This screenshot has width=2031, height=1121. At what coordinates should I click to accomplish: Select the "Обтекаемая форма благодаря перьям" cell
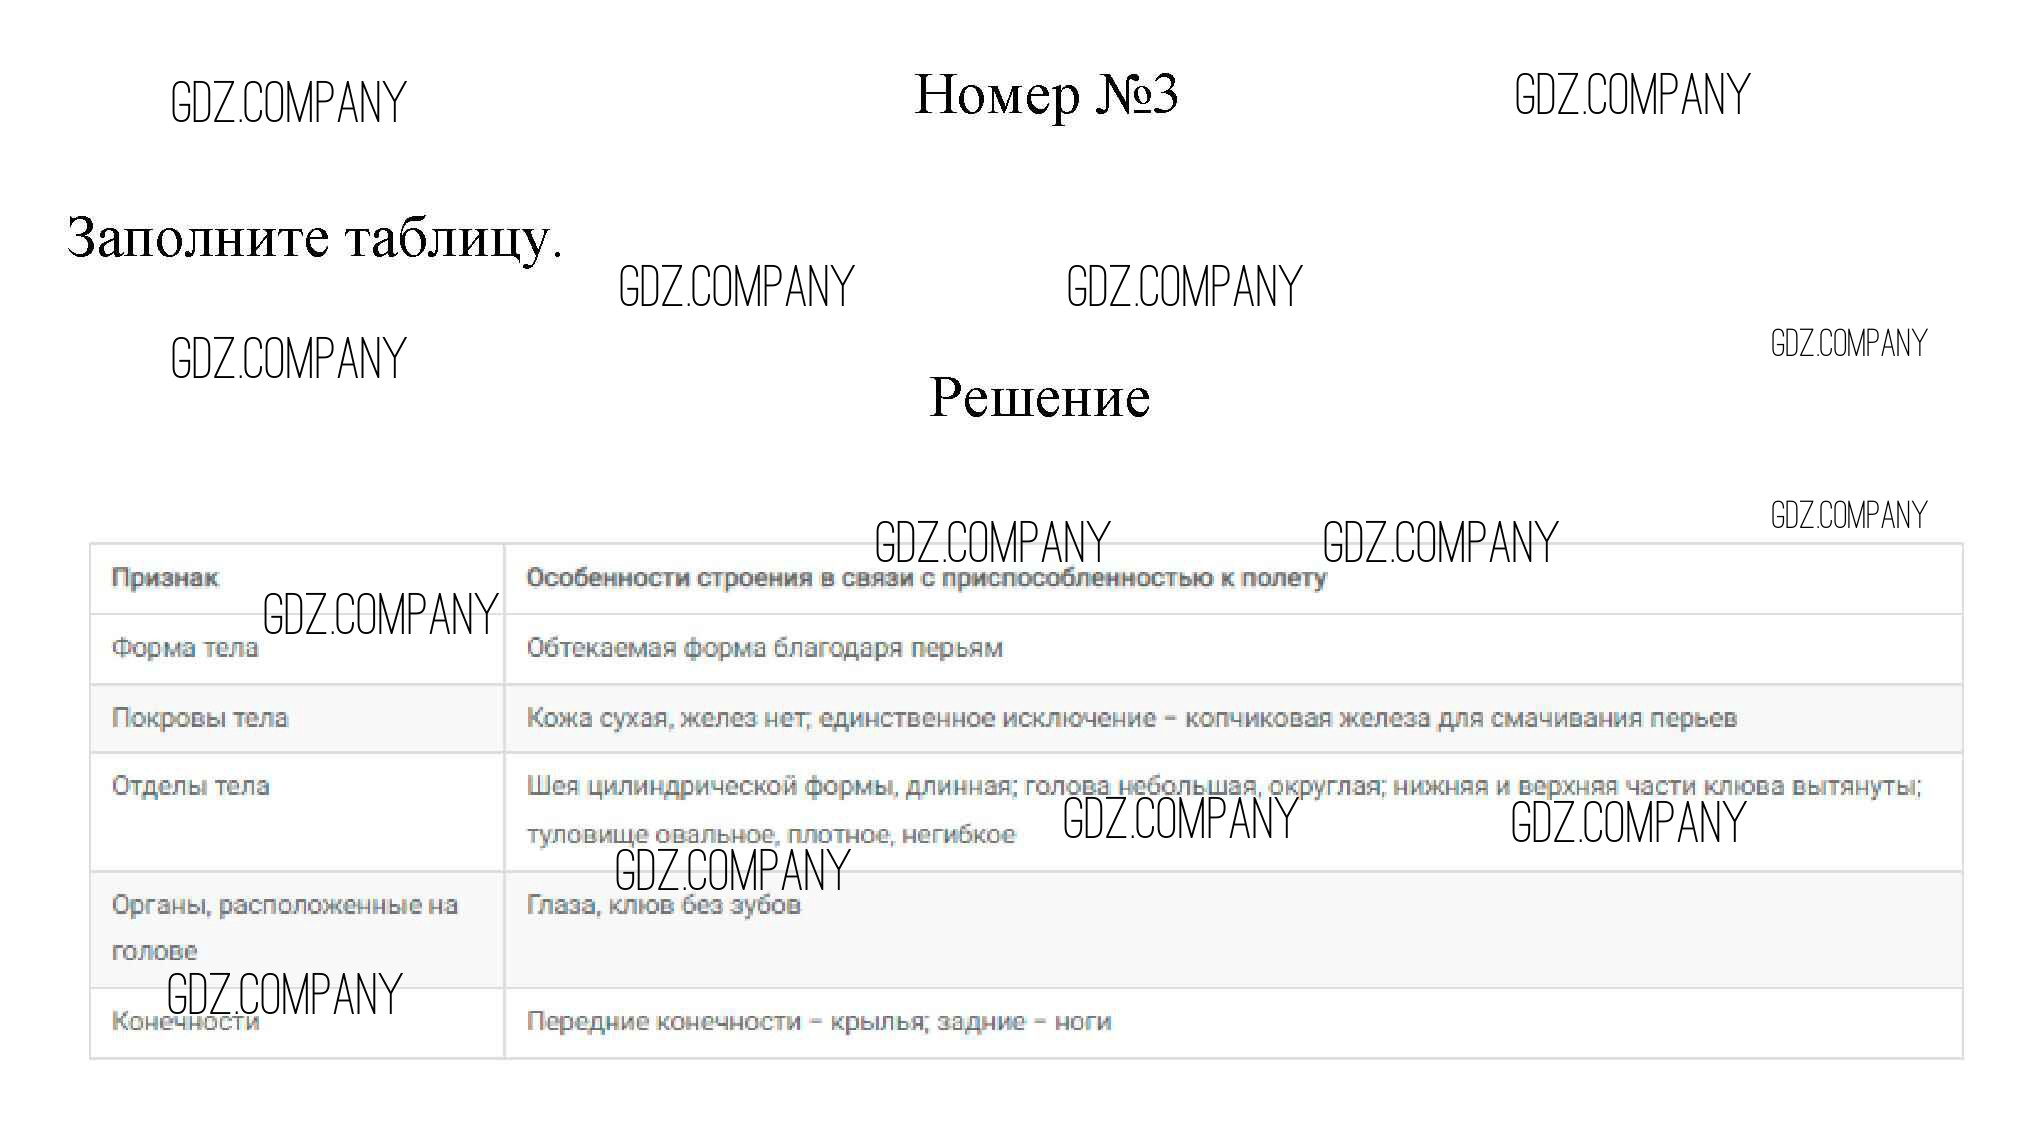[x=764, y=648]
